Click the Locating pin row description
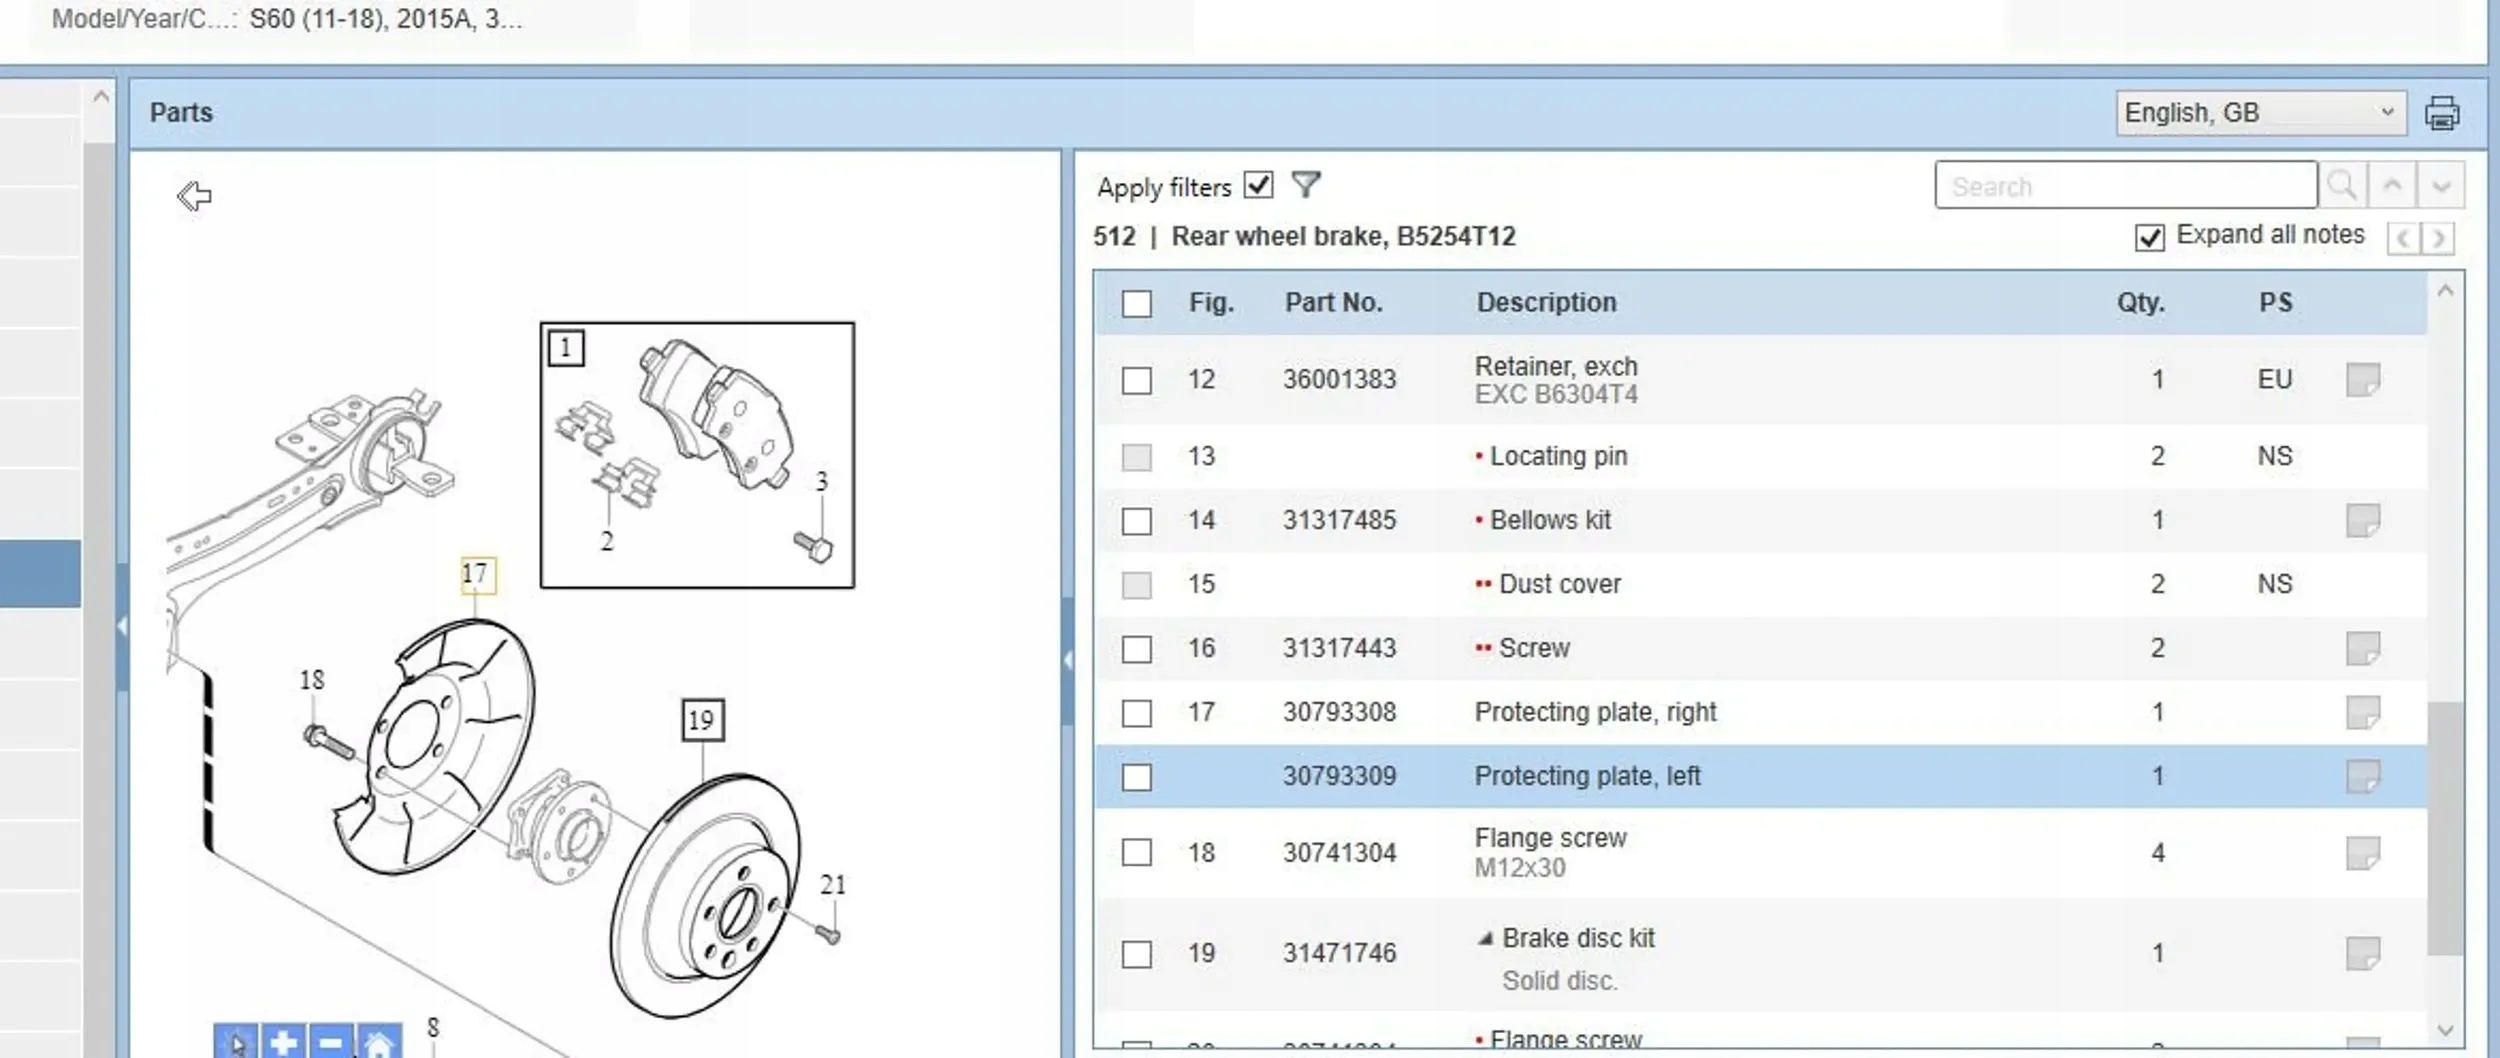2500x1058 pixels. pos(1559,456)
